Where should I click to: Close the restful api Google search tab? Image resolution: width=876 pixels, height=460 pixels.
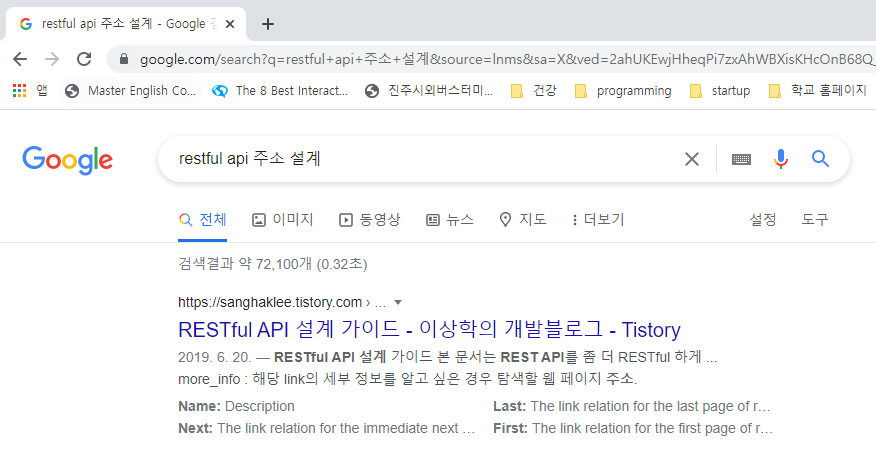(x=230, y=24)
